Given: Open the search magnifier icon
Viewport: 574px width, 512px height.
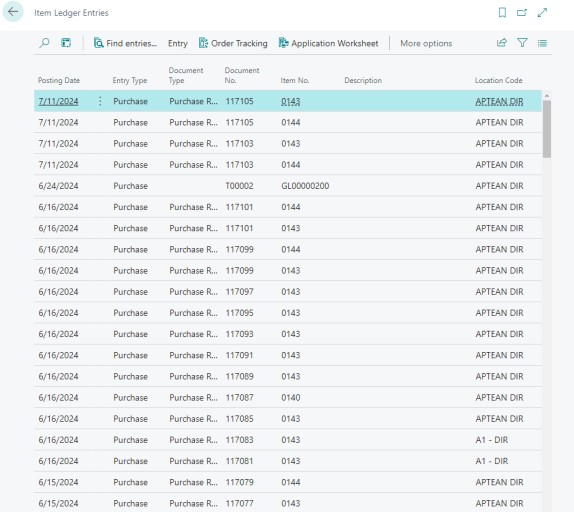Looking at the screenshot, I should 44,43.
